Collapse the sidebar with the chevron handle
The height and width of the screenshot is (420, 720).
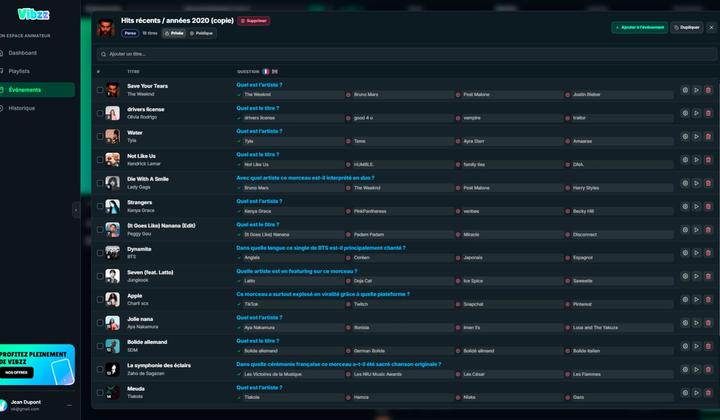click(76, 210)
